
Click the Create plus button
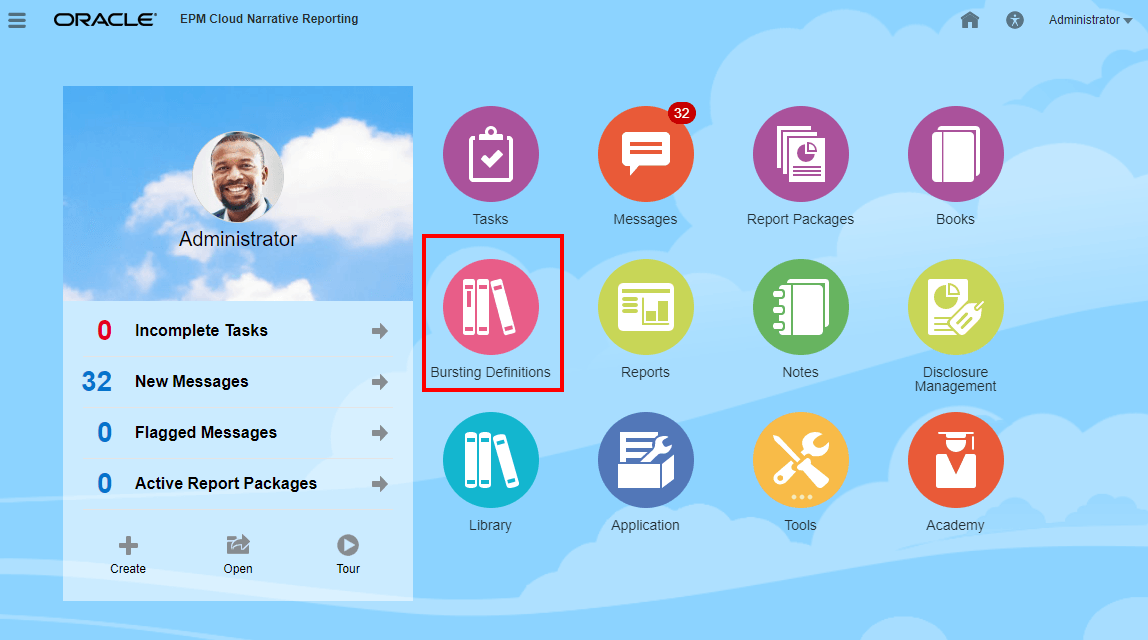pos(128,555)
